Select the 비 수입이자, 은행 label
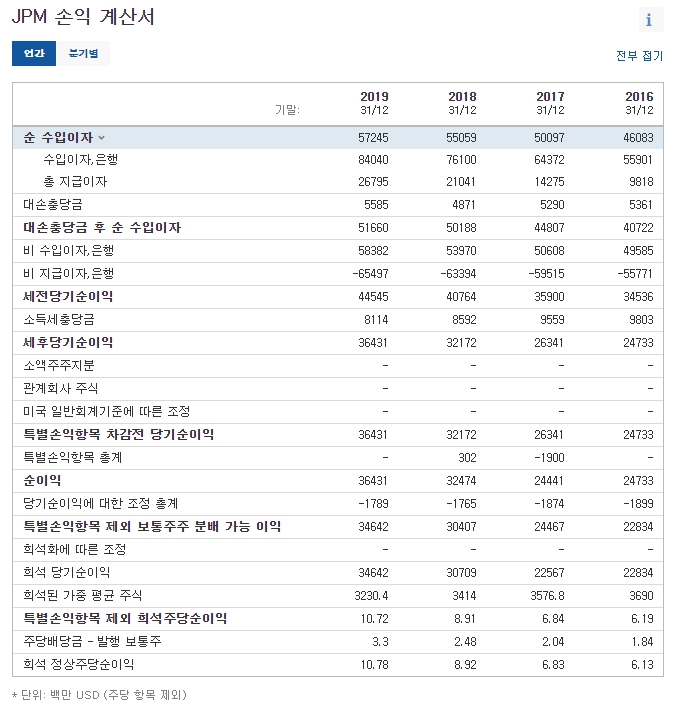674x710 pixels. pos(68,250)
